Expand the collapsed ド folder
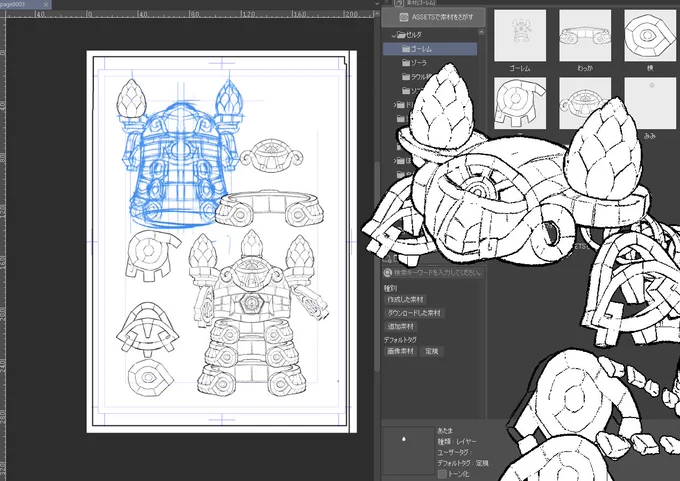 click(395, 105)
